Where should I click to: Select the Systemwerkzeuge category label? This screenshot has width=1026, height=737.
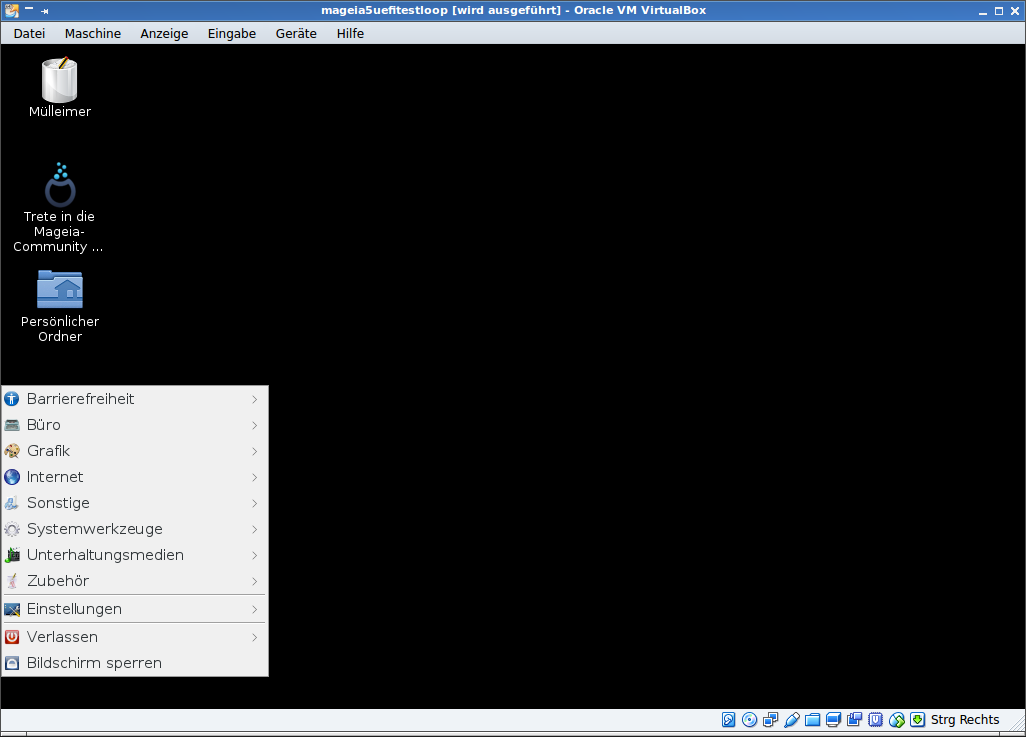tap(95, 530)
